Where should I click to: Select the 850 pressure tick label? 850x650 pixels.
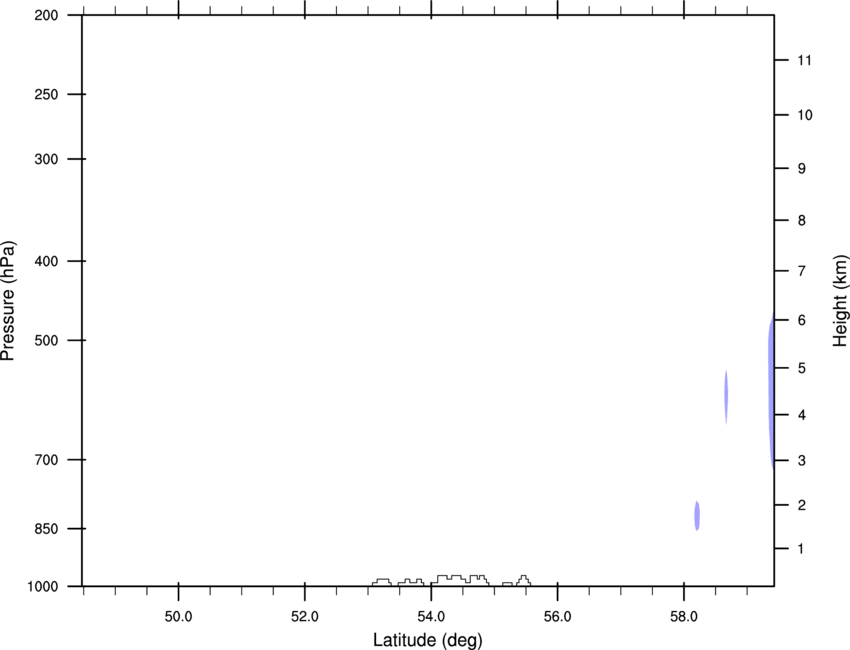46,528
